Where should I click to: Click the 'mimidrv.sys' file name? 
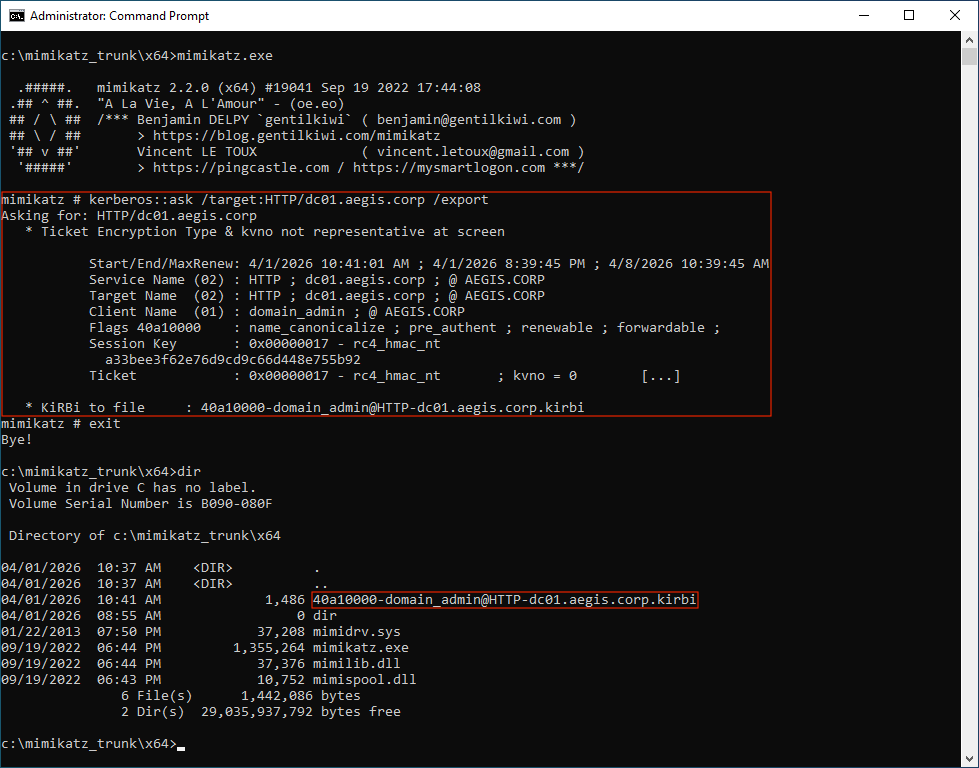[357, 632]
